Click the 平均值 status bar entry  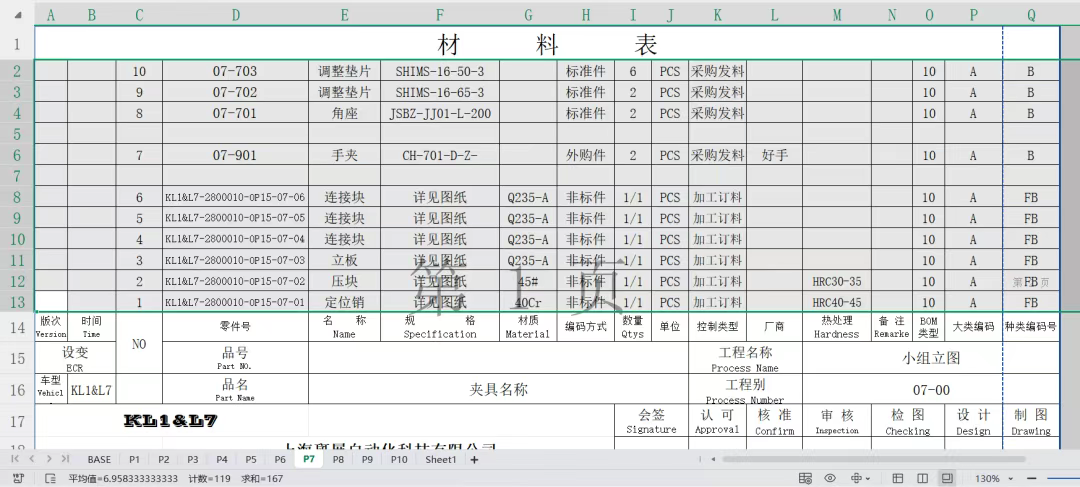tap(123, 478)
